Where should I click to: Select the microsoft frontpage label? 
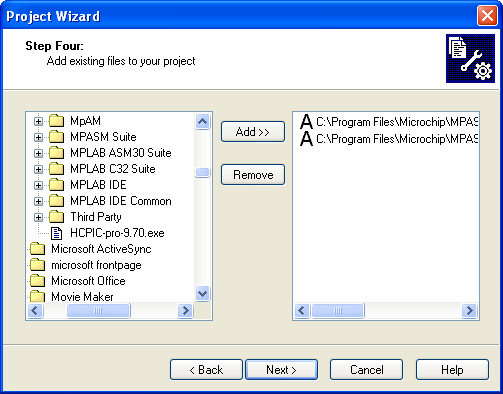96,265
